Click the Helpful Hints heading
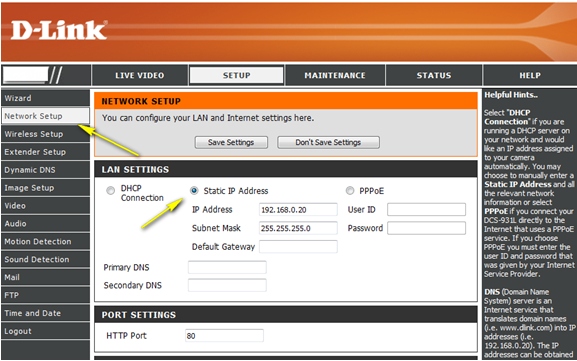This screenshot has width=577, height=361. click(511, 95)
